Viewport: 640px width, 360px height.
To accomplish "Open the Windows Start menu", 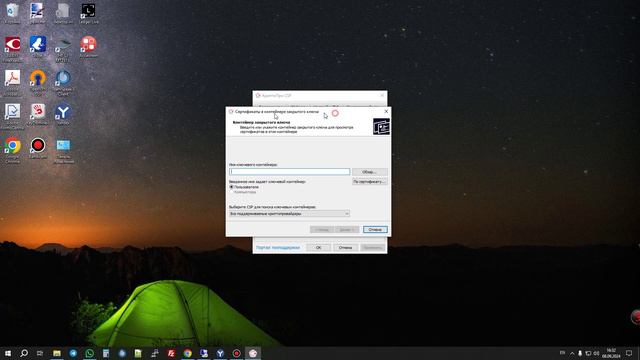I will pos(8,353).
